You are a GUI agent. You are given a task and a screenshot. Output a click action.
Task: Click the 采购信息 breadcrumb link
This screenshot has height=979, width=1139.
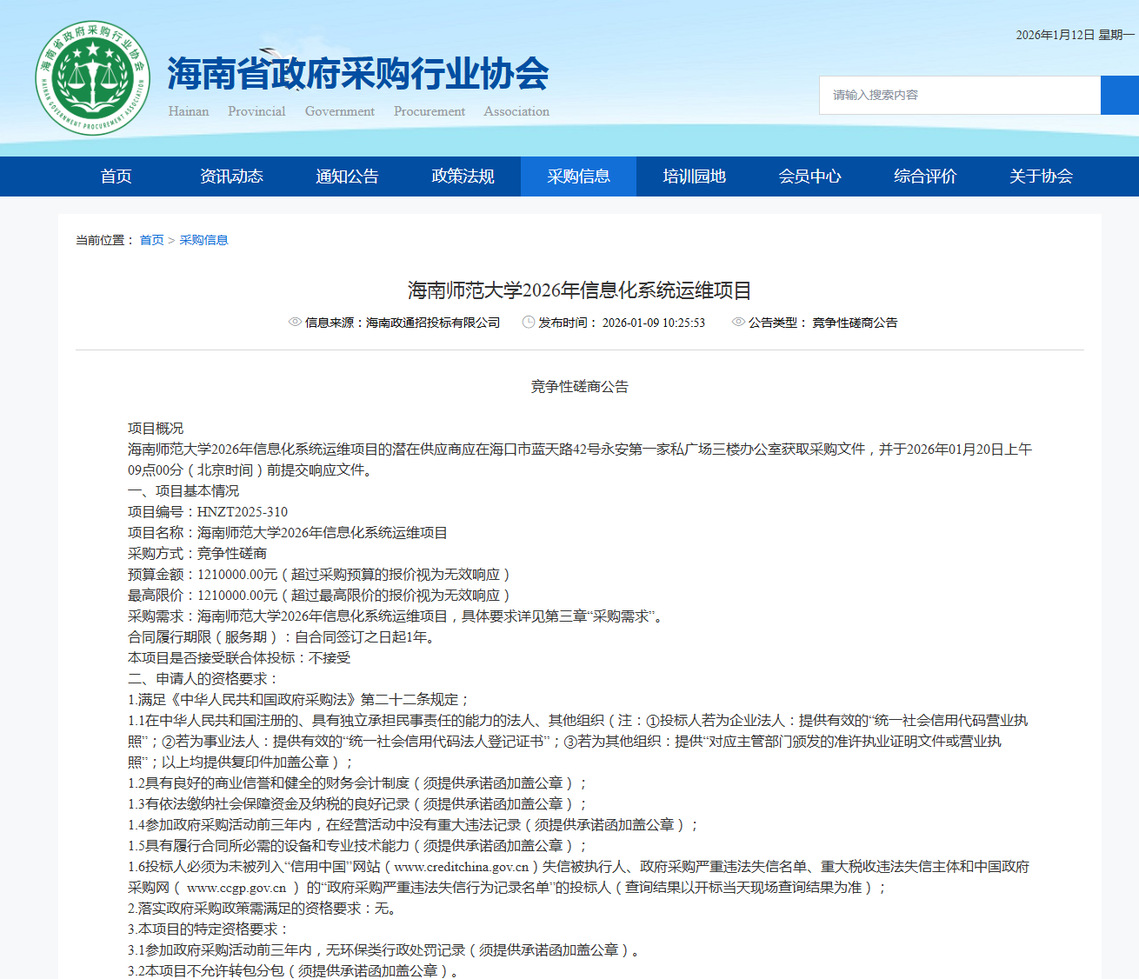tap(204, 240)
